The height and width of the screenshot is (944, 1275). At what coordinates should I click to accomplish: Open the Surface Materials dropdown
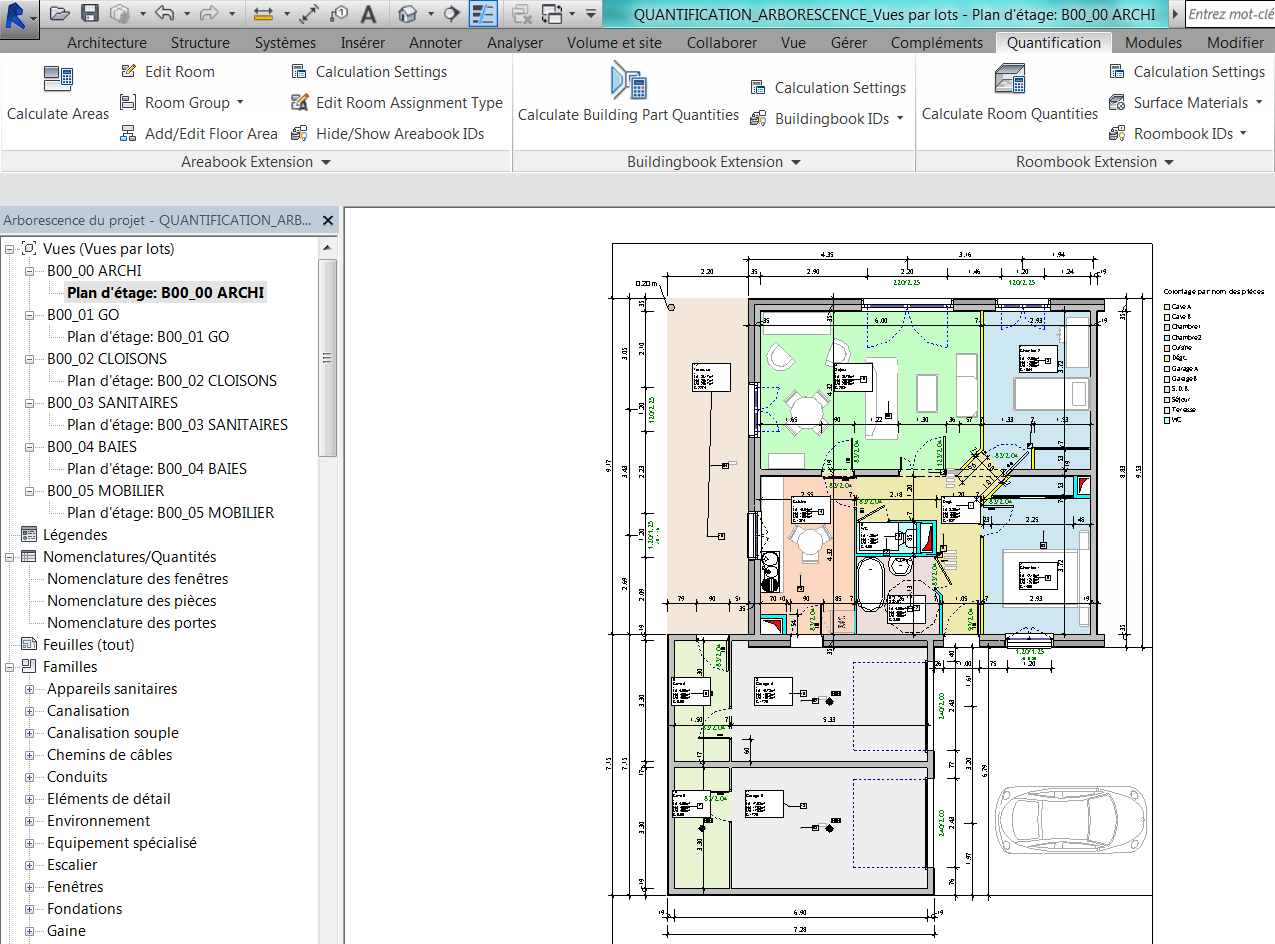point(1185,103)
